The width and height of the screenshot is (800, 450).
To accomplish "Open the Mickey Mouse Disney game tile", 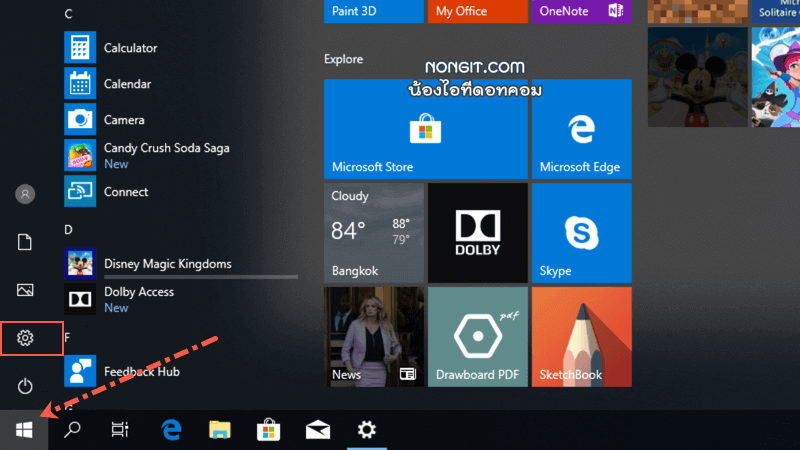I will coord(697,77).
